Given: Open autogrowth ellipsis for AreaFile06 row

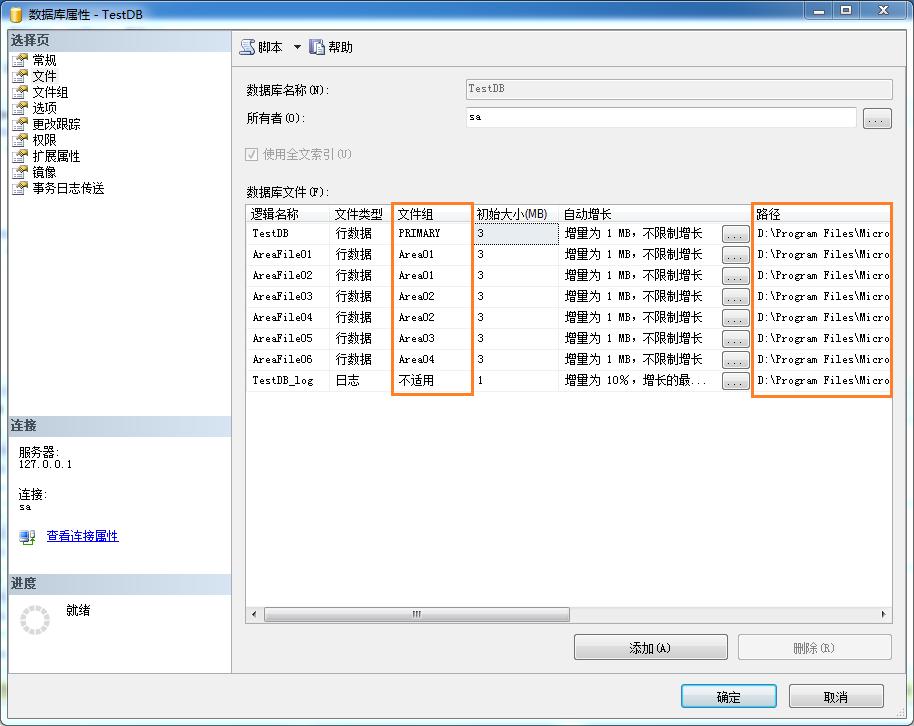Looking at the screenshot, I should click(x=736, y=360).
